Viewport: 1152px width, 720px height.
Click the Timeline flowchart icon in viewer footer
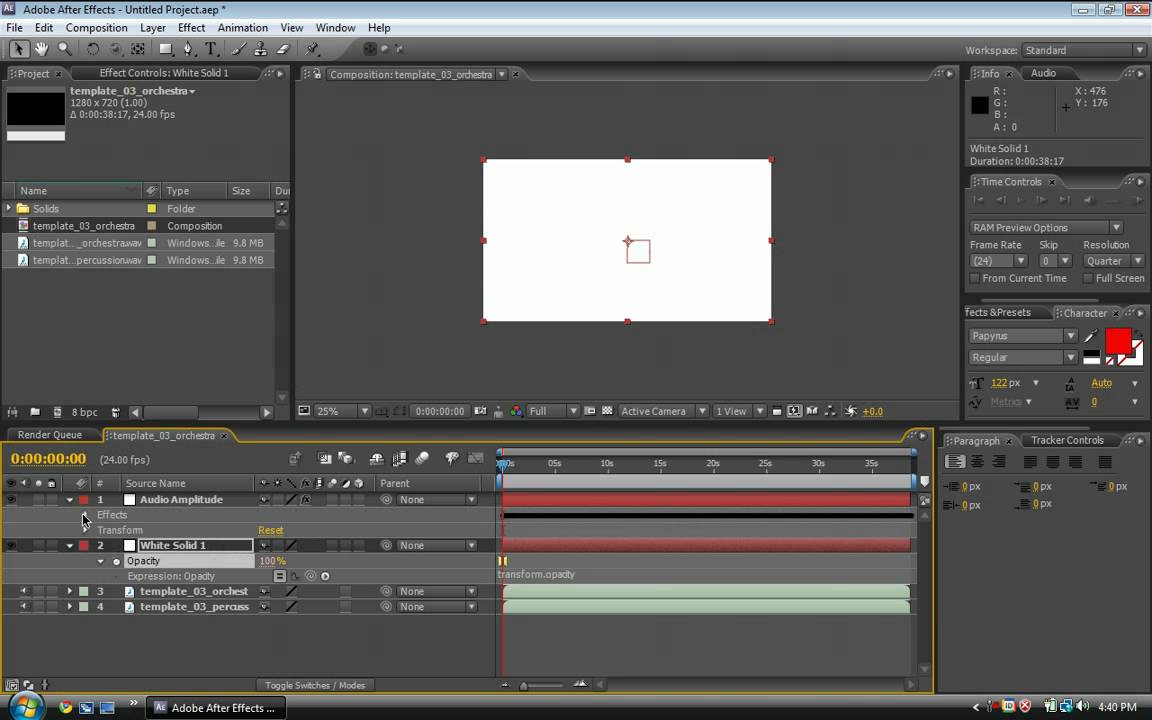830,411
